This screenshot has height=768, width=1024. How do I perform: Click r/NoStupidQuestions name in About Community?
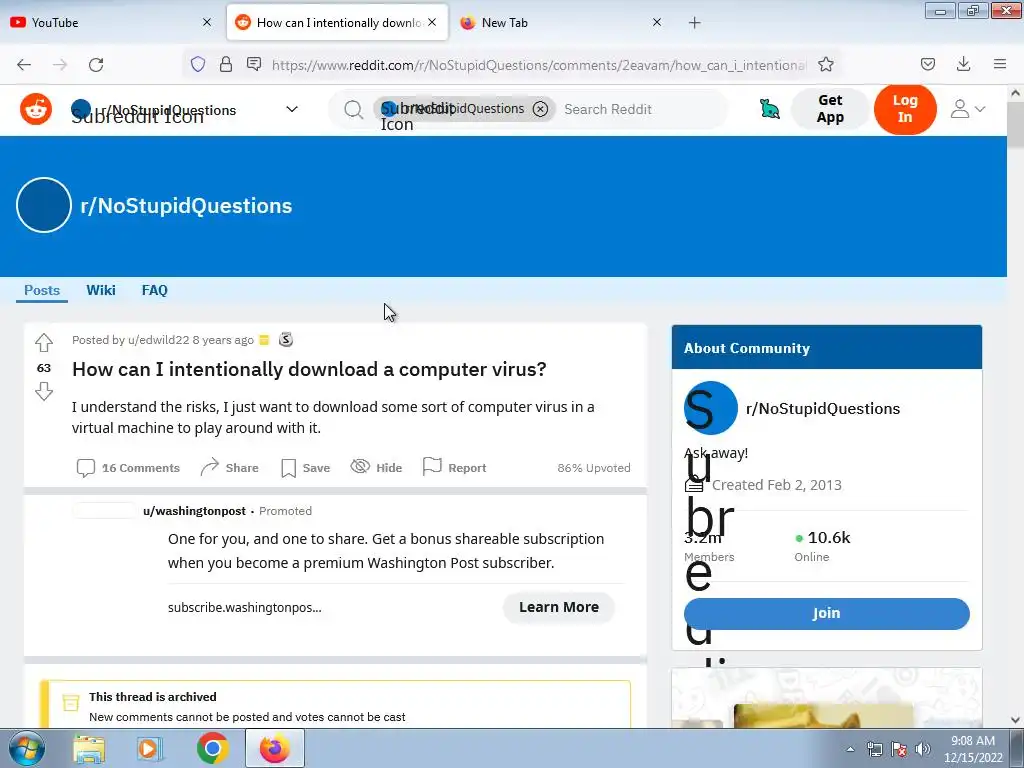pyautogui.click(x=823, y=409)
